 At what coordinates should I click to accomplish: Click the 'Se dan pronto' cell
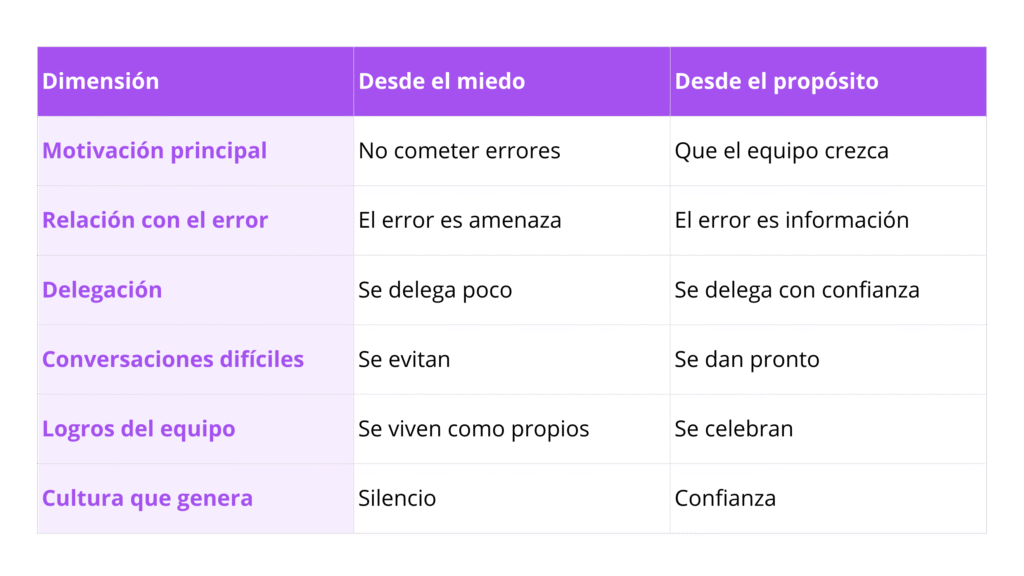click(747, 359)
